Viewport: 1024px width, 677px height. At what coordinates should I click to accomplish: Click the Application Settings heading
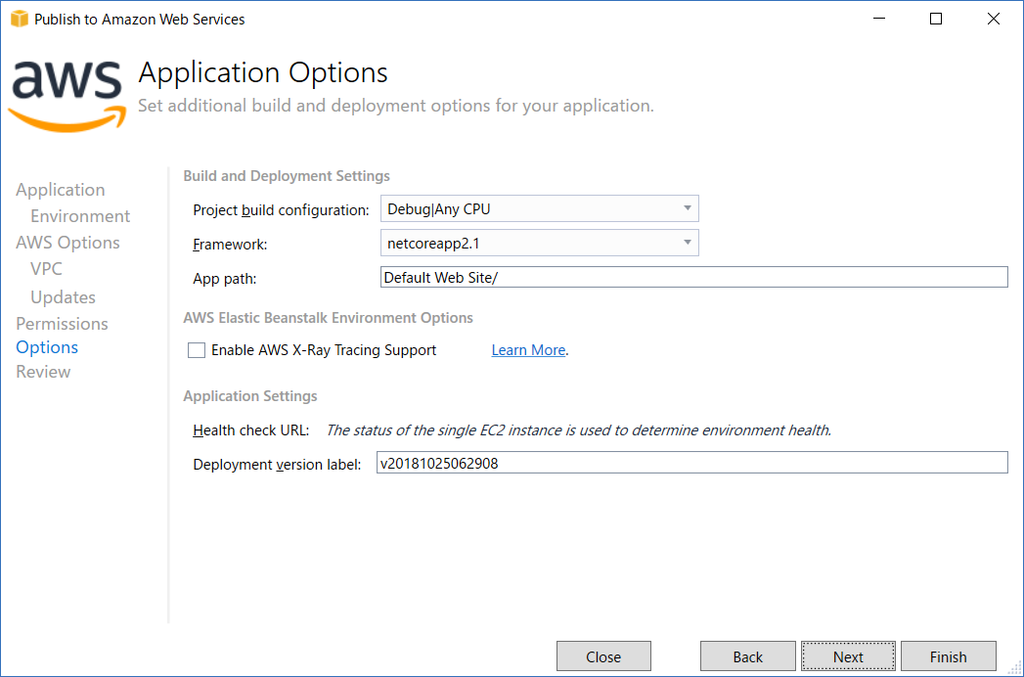click(x=250, y=396)
